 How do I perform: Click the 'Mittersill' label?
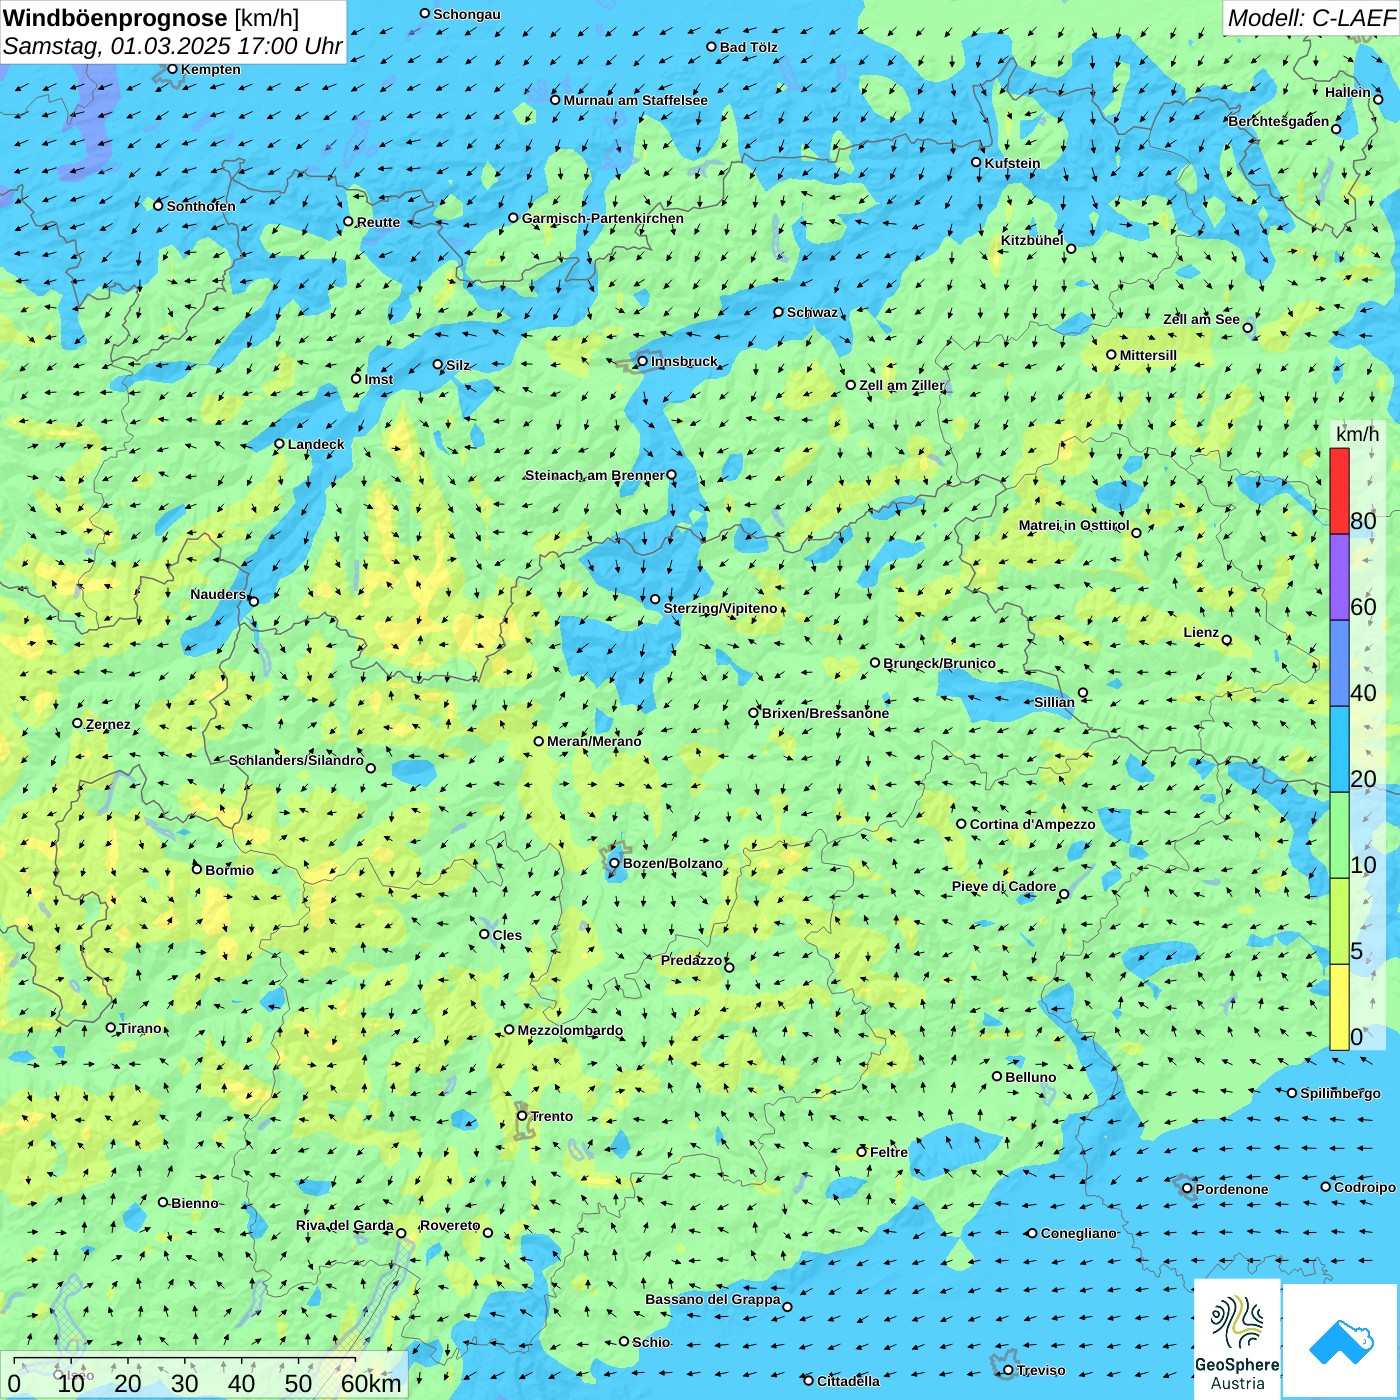point(1148,355)
